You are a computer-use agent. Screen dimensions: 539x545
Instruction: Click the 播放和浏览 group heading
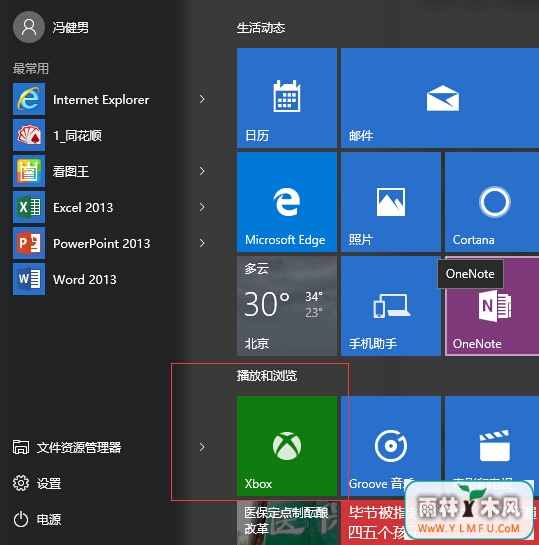267,376
